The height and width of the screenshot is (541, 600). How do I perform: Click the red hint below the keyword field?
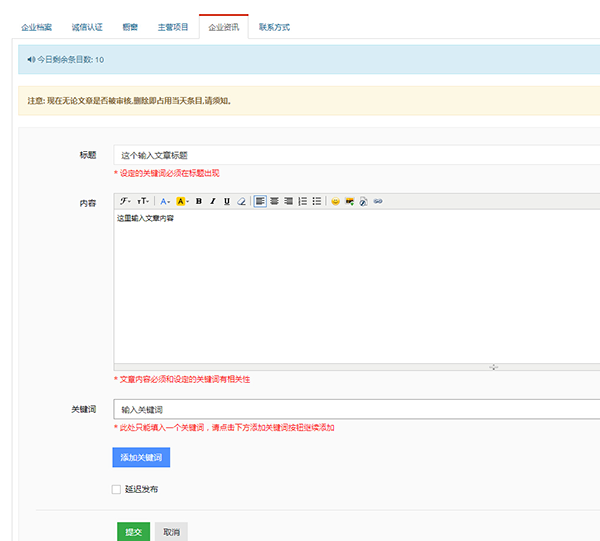tap(224, 427)
